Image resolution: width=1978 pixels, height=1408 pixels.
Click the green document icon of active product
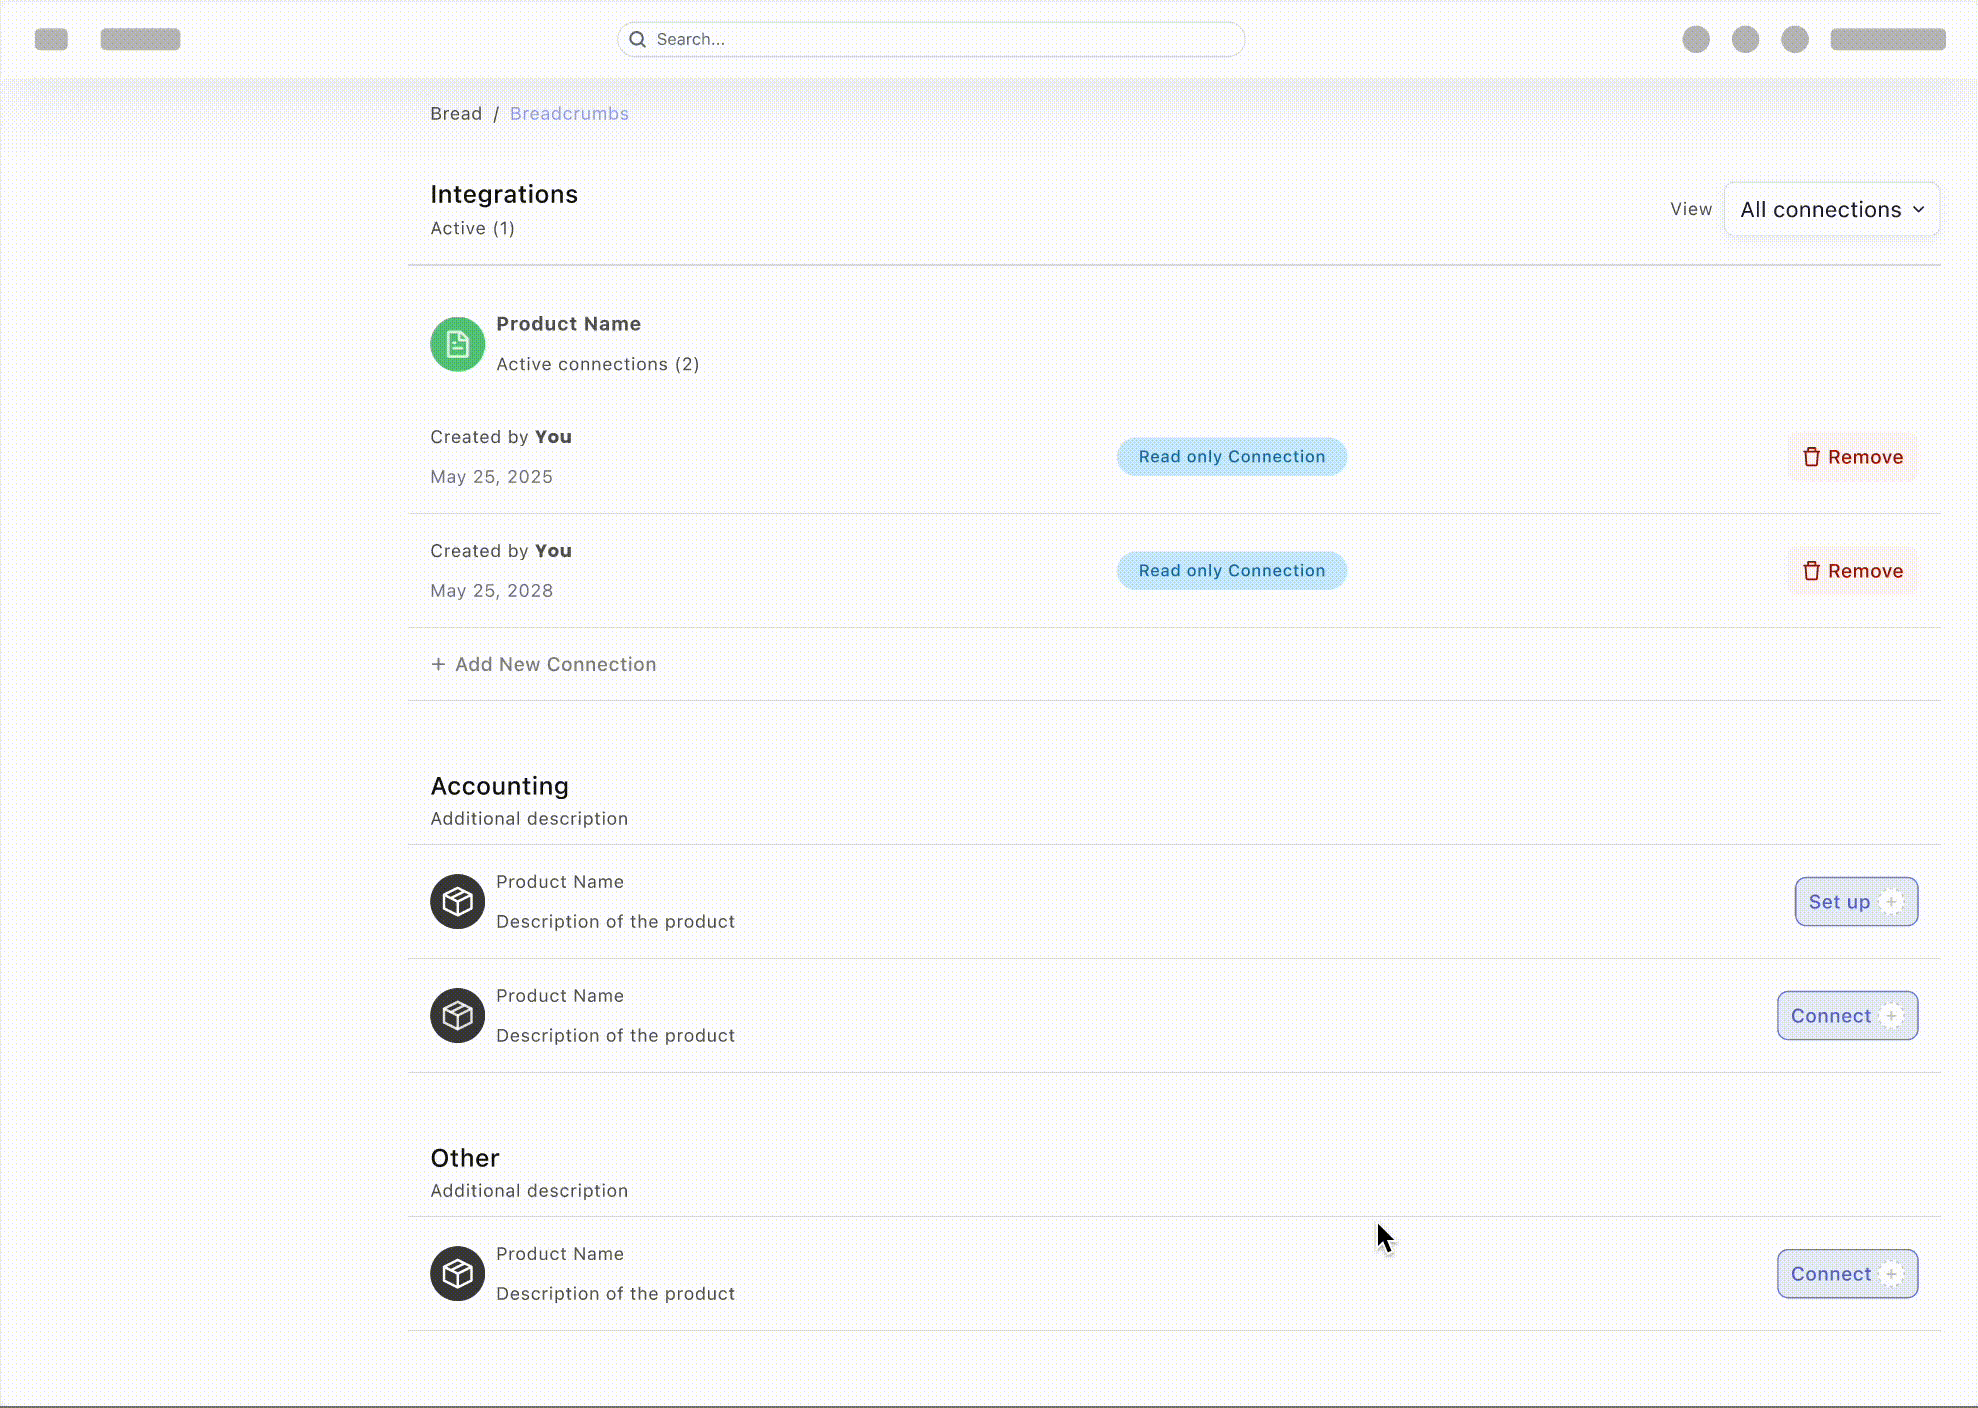pos(457,344)
